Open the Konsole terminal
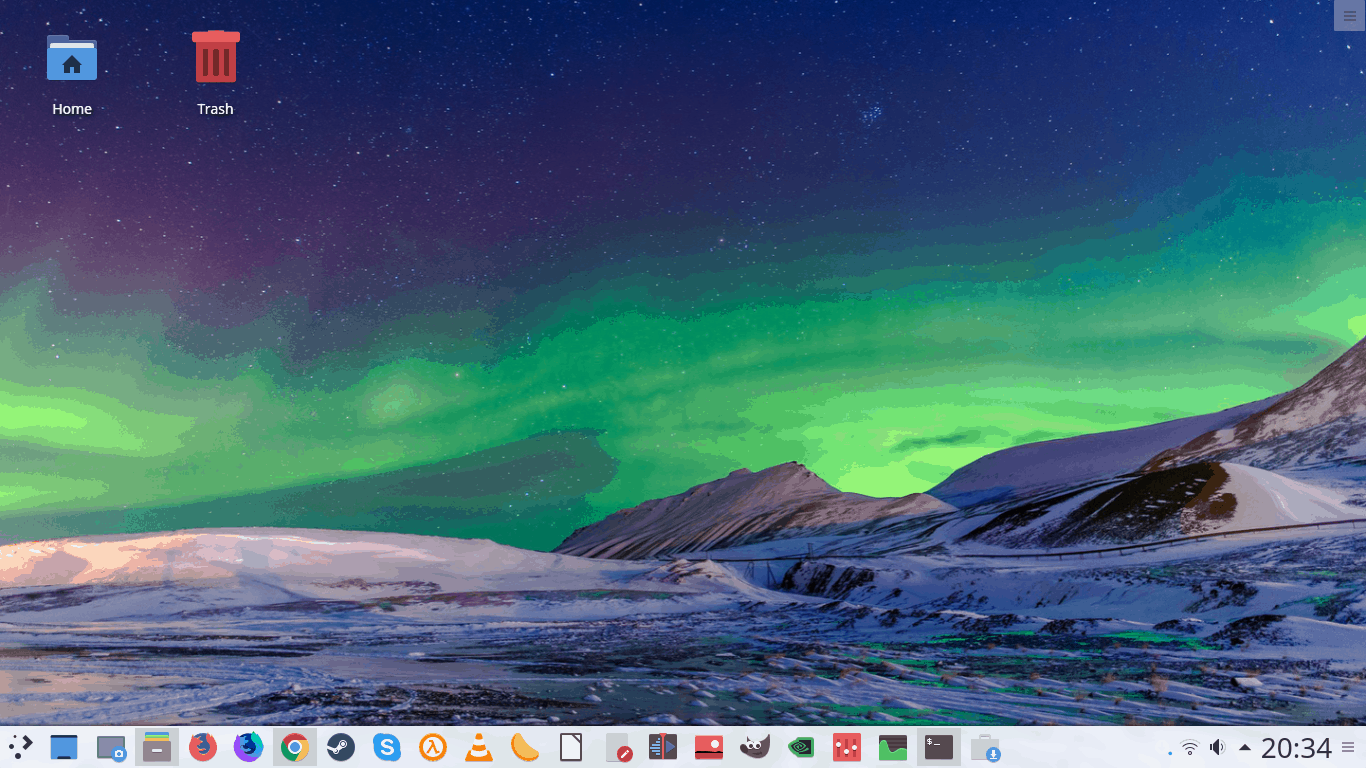The image size is (1366, 768). coord(939,747)
